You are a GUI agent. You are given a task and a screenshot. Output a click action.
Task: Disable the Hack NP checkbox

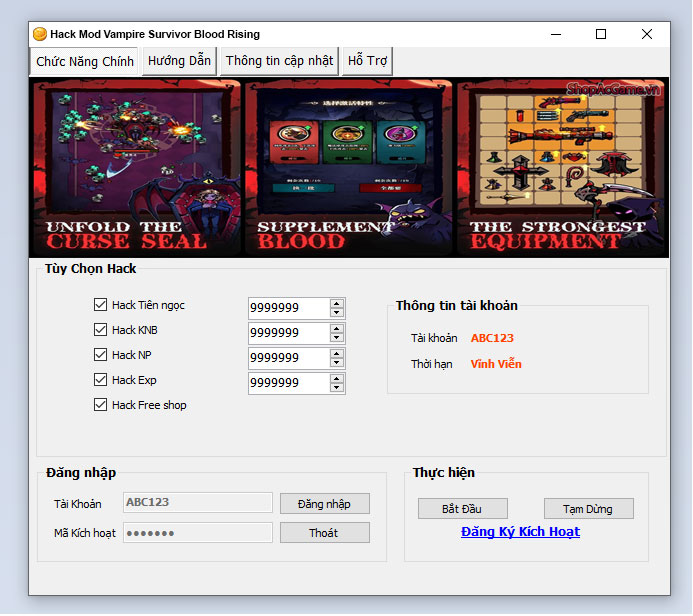[100, 355]
